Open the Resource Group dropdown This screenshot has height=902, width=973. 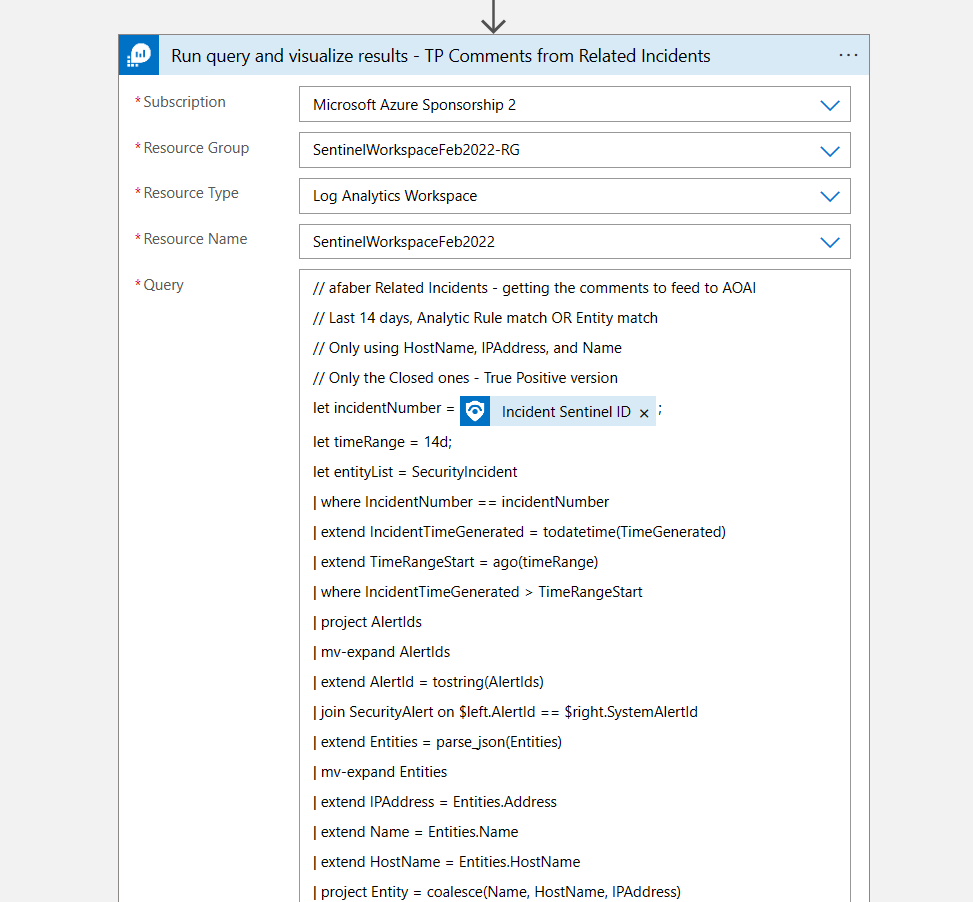[830, 150]
